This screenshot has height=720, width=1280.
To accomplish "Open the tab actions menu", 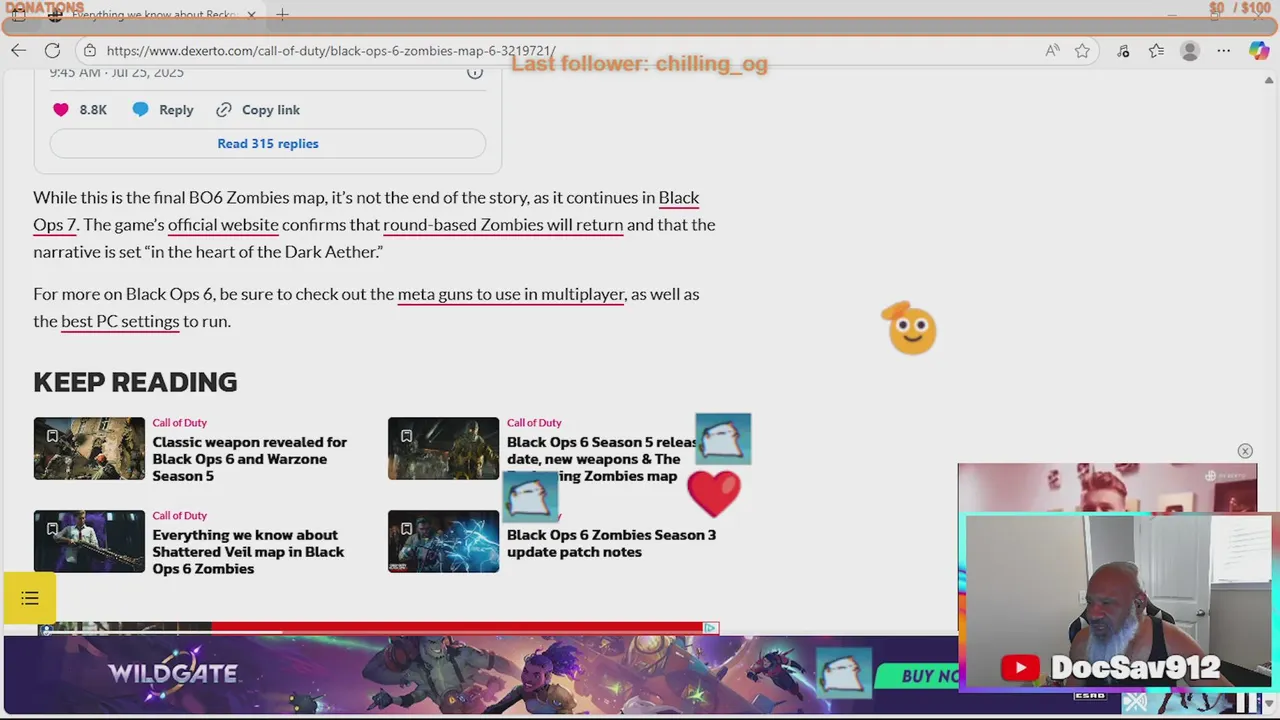I will [19, 15].
